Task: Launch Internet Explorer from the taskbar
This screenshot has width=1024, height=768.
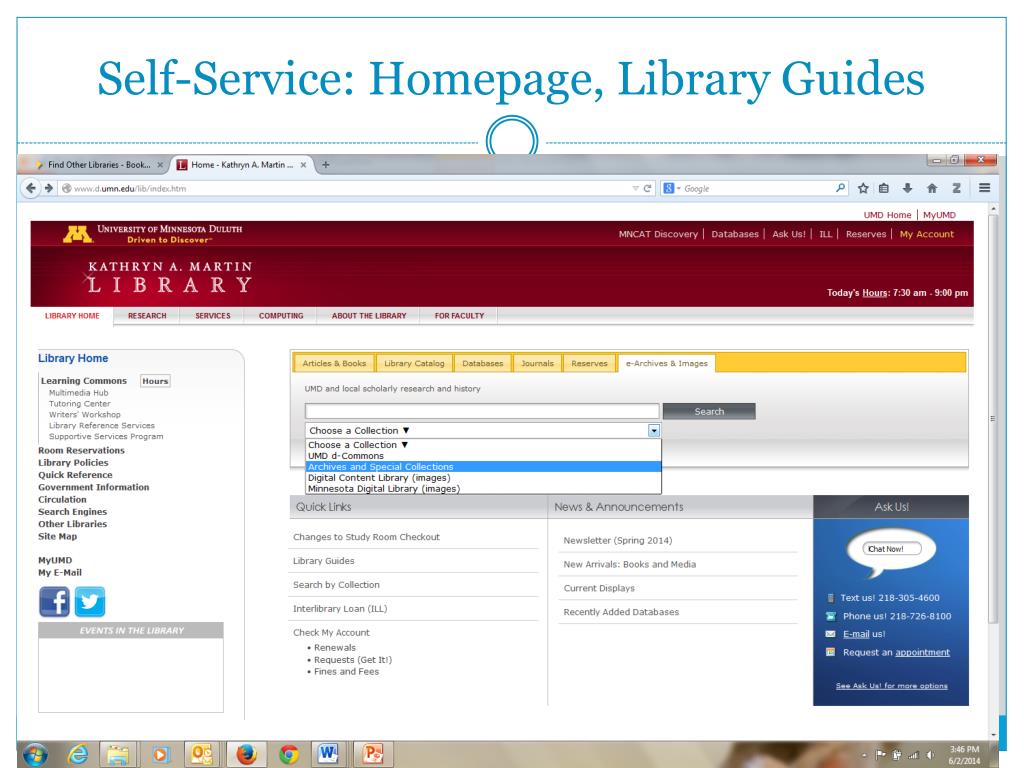Action: [x=77, y=754]
